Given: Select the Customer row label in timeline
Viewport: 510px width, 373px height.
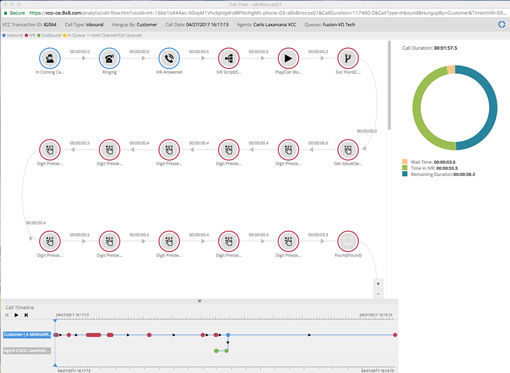Looking at the screenshot, I should pyautogui.click(x=27, y=335).
